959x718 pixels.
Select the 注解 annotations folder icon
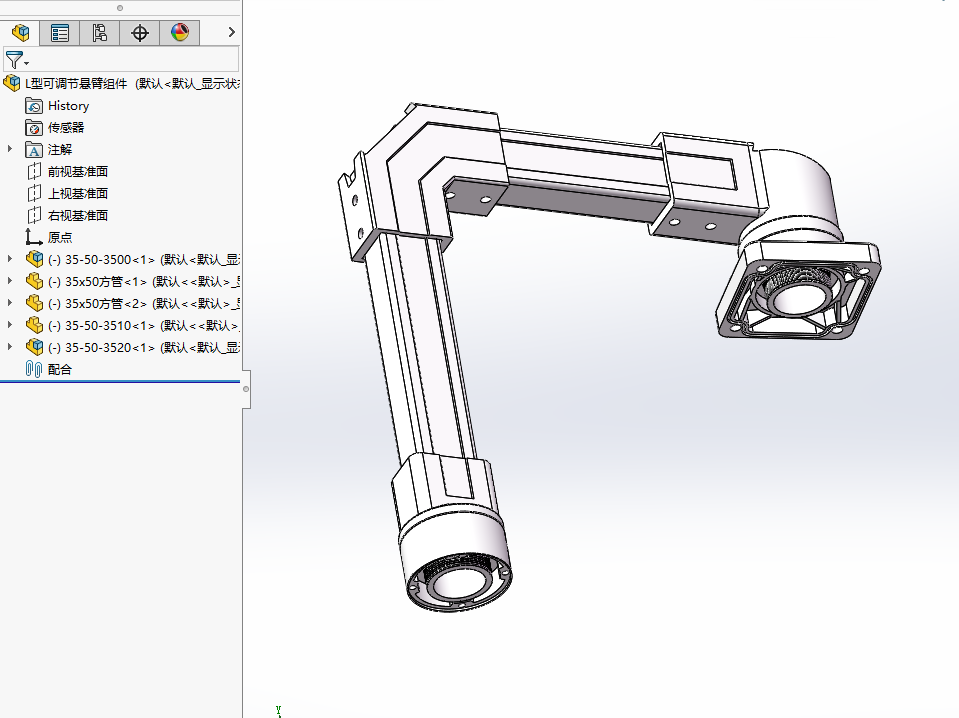pyautogui.click(x=34, y=150)
